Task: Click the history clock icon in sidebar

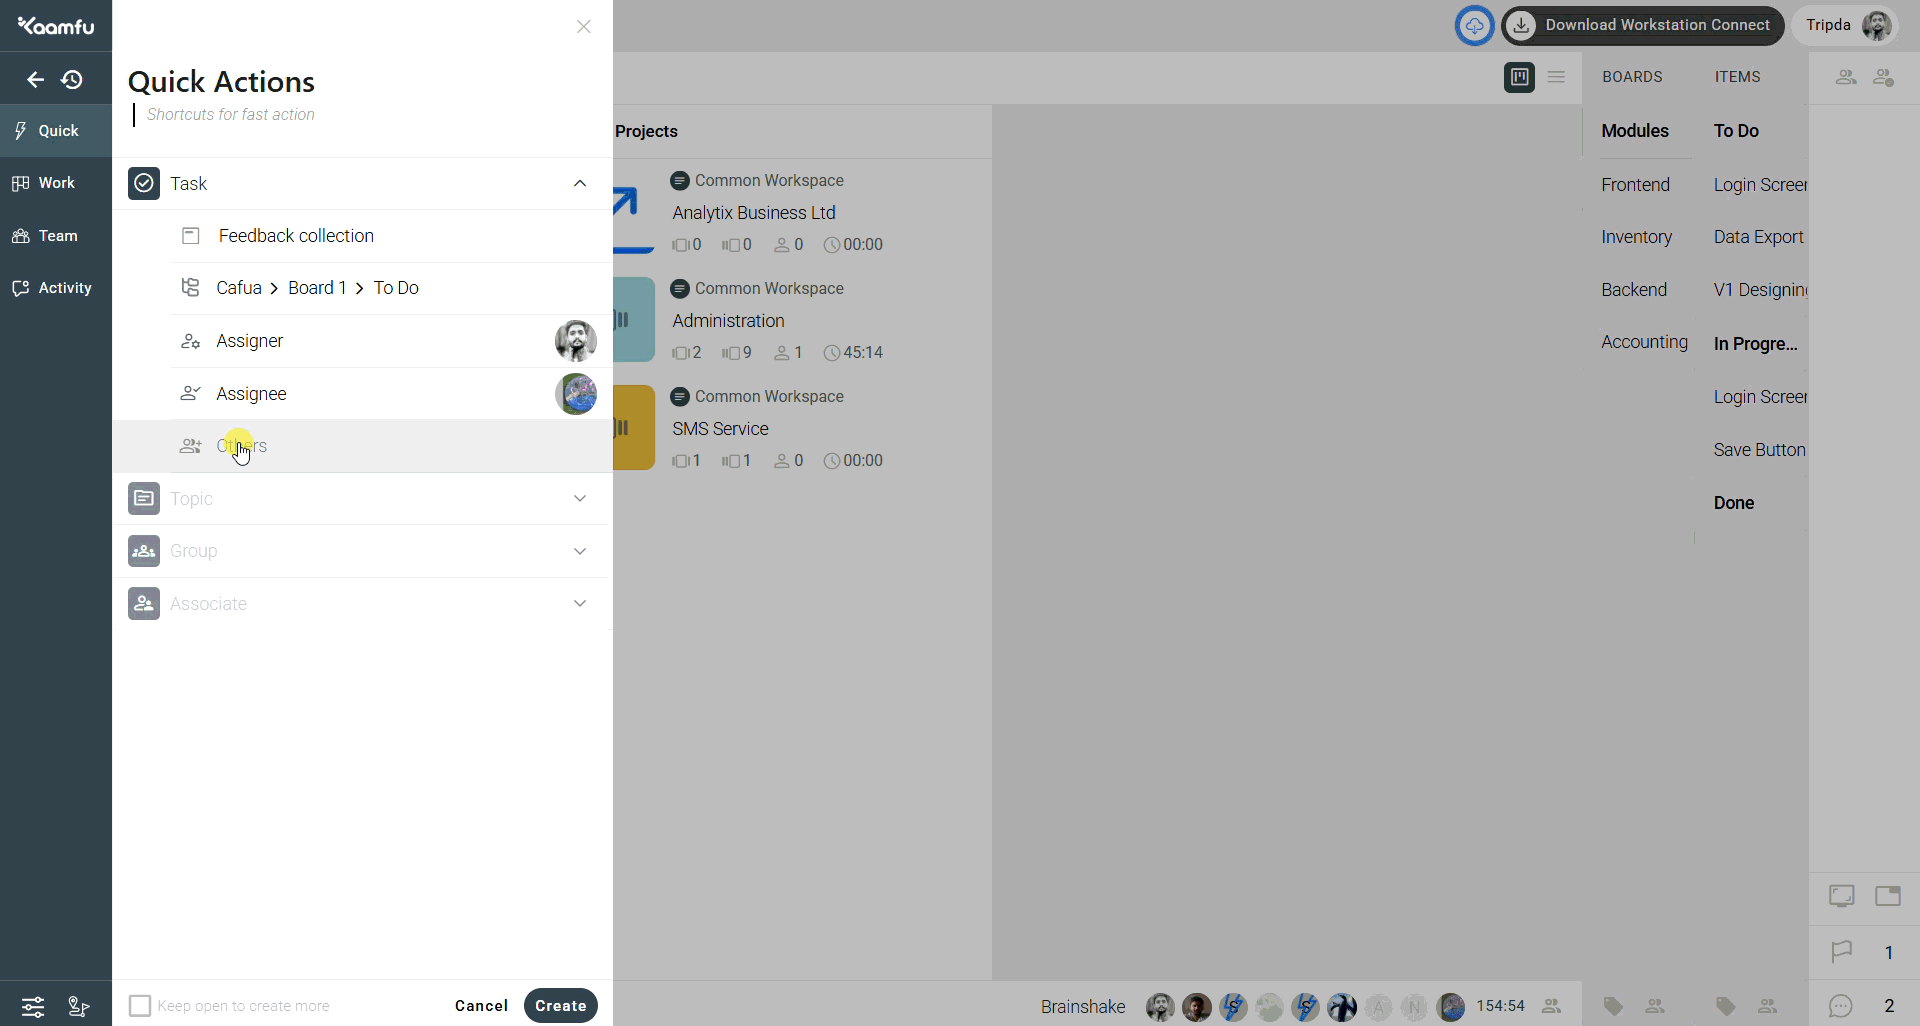Action: 72,80
